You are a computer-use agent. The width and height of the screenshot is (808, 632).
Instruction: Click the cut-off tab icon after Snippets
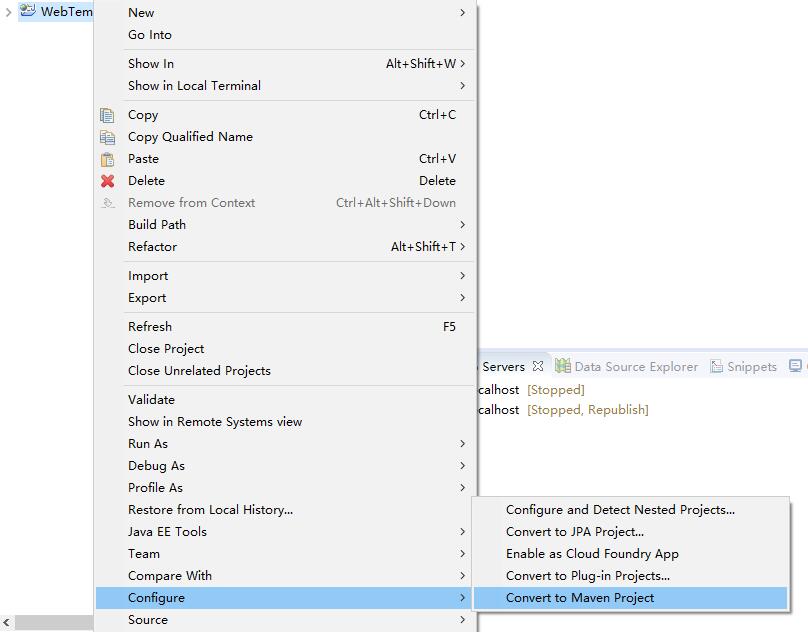pyautogui.click(x=795, y=365)
